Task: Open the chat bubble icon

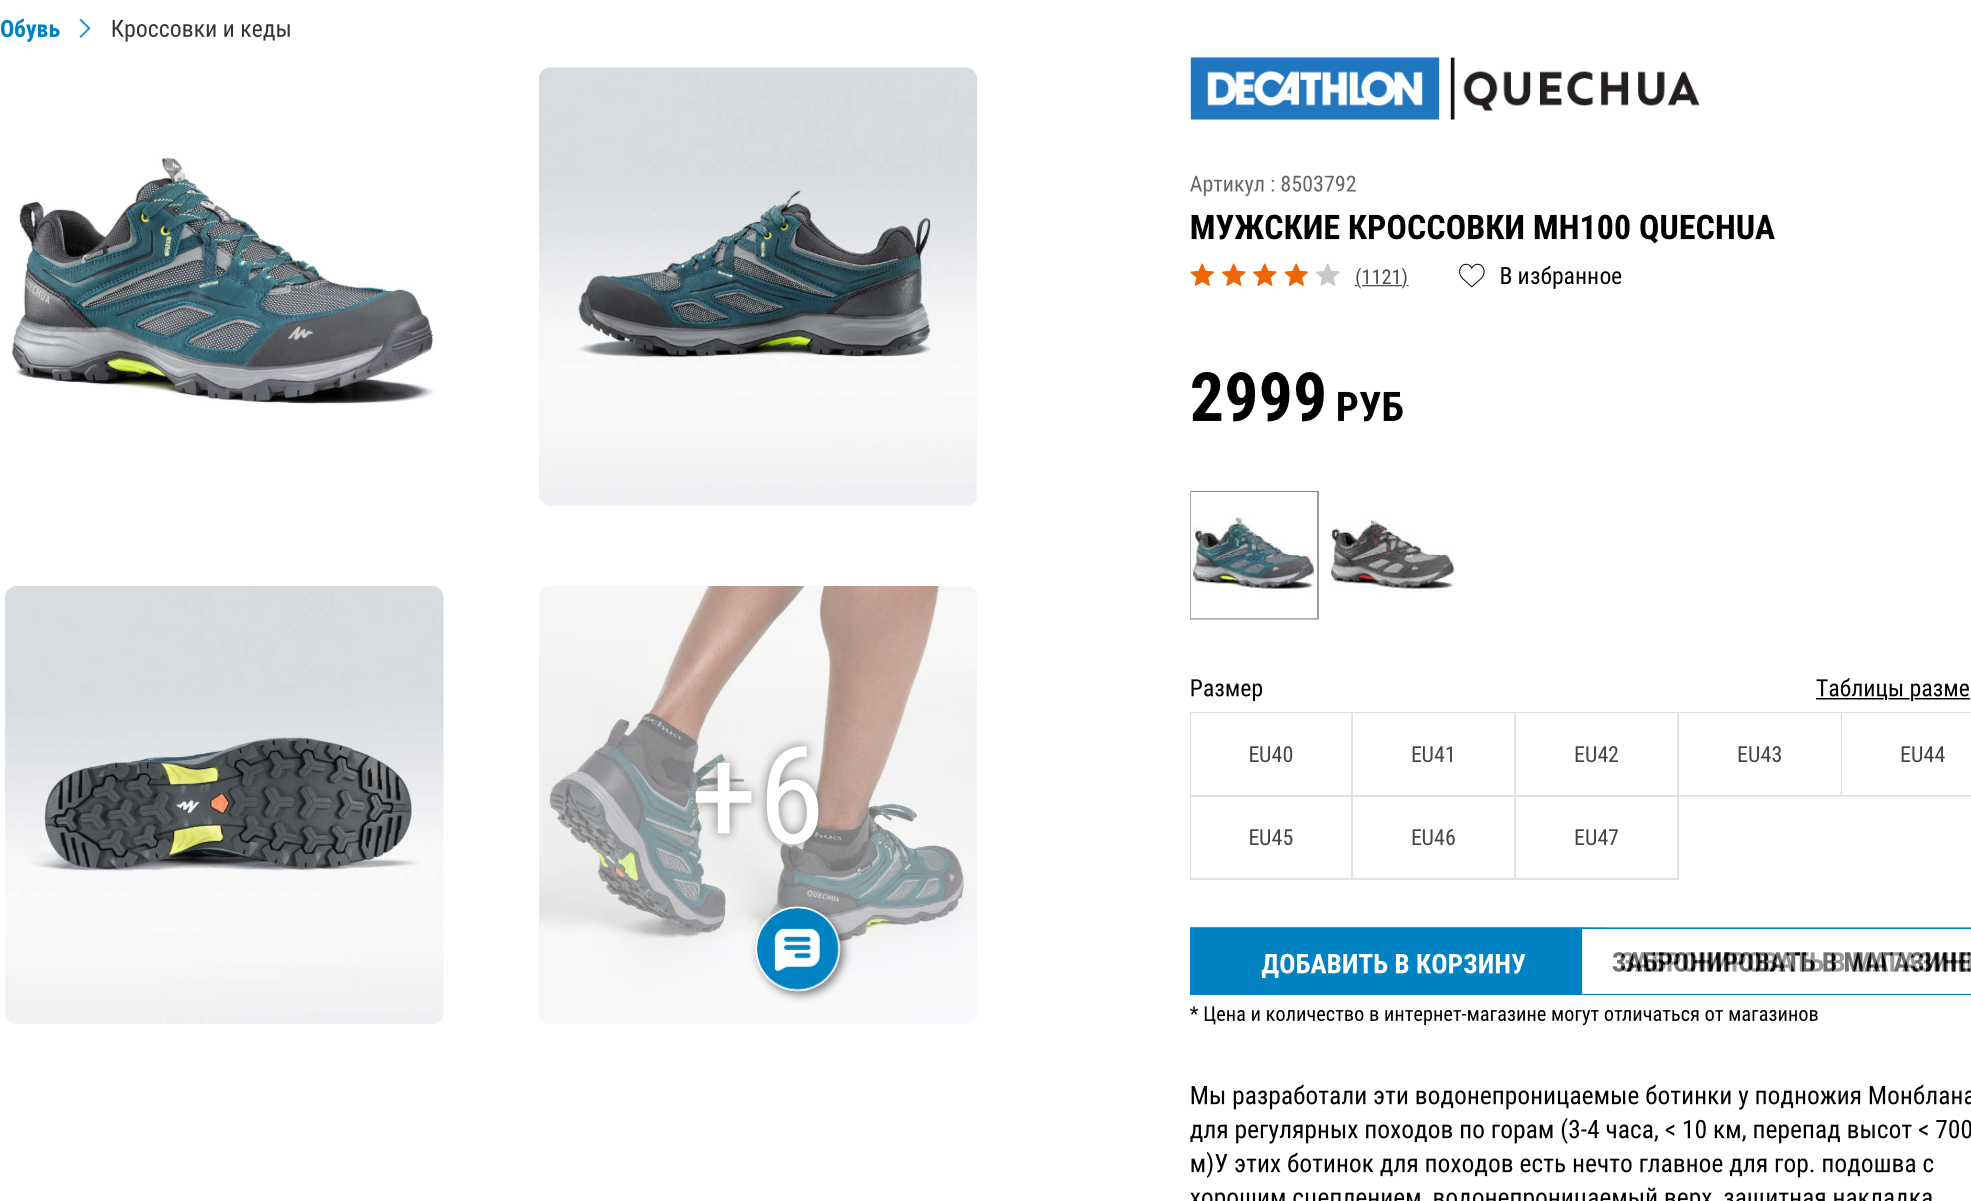Action: click(797, 949)
